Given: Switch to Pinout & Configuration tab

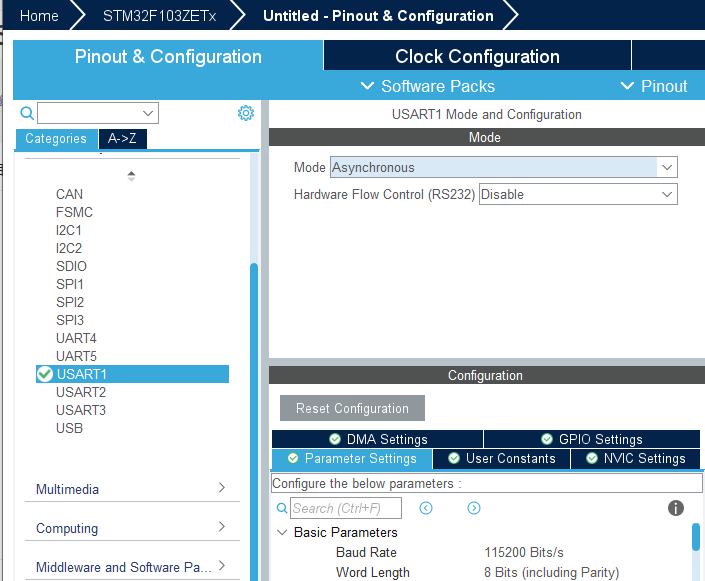Looking at the screenshot, I should (168, 56).
